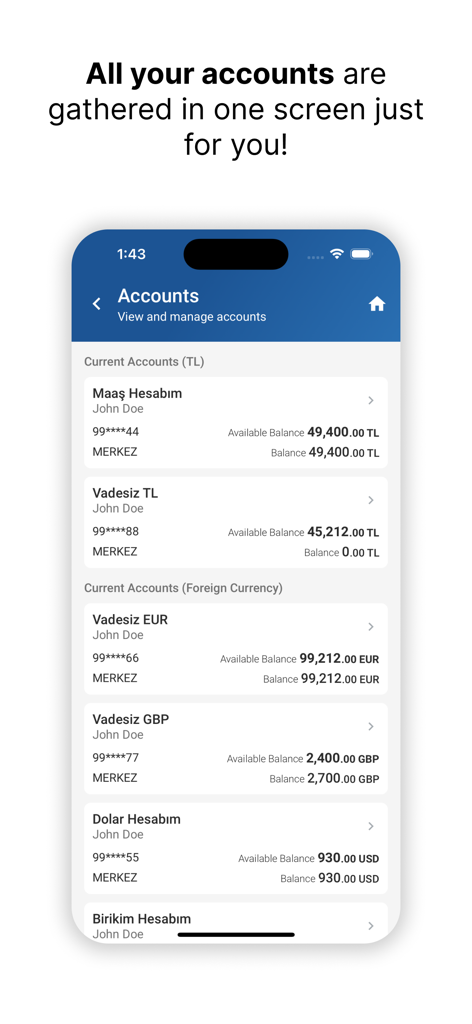Image resolution: width=472 pixels, height=1024 pixels.
Task: Click the Current Accounts (TL) section header
Action: tap(144, 362)
